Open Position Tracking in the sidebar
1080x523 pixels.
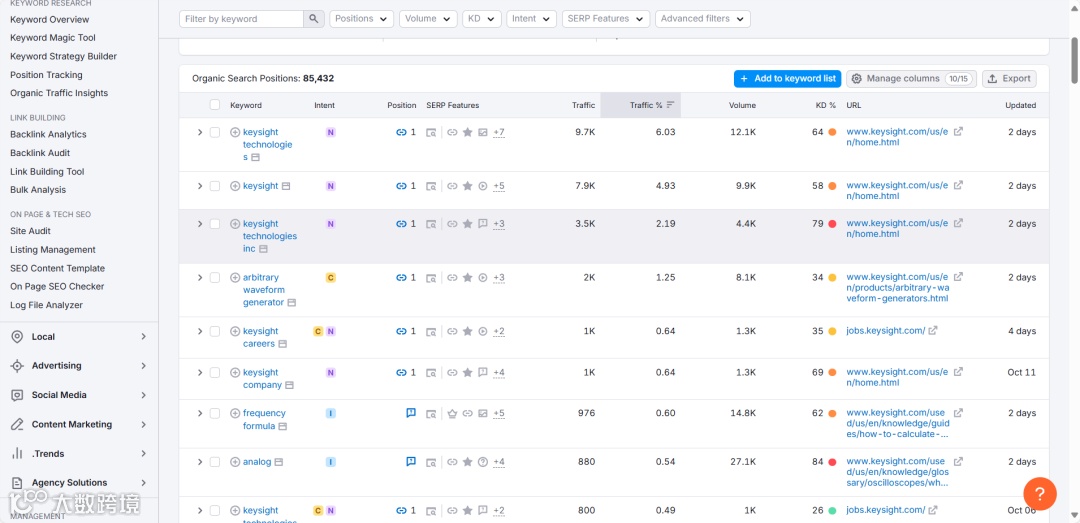click(46, 74)
